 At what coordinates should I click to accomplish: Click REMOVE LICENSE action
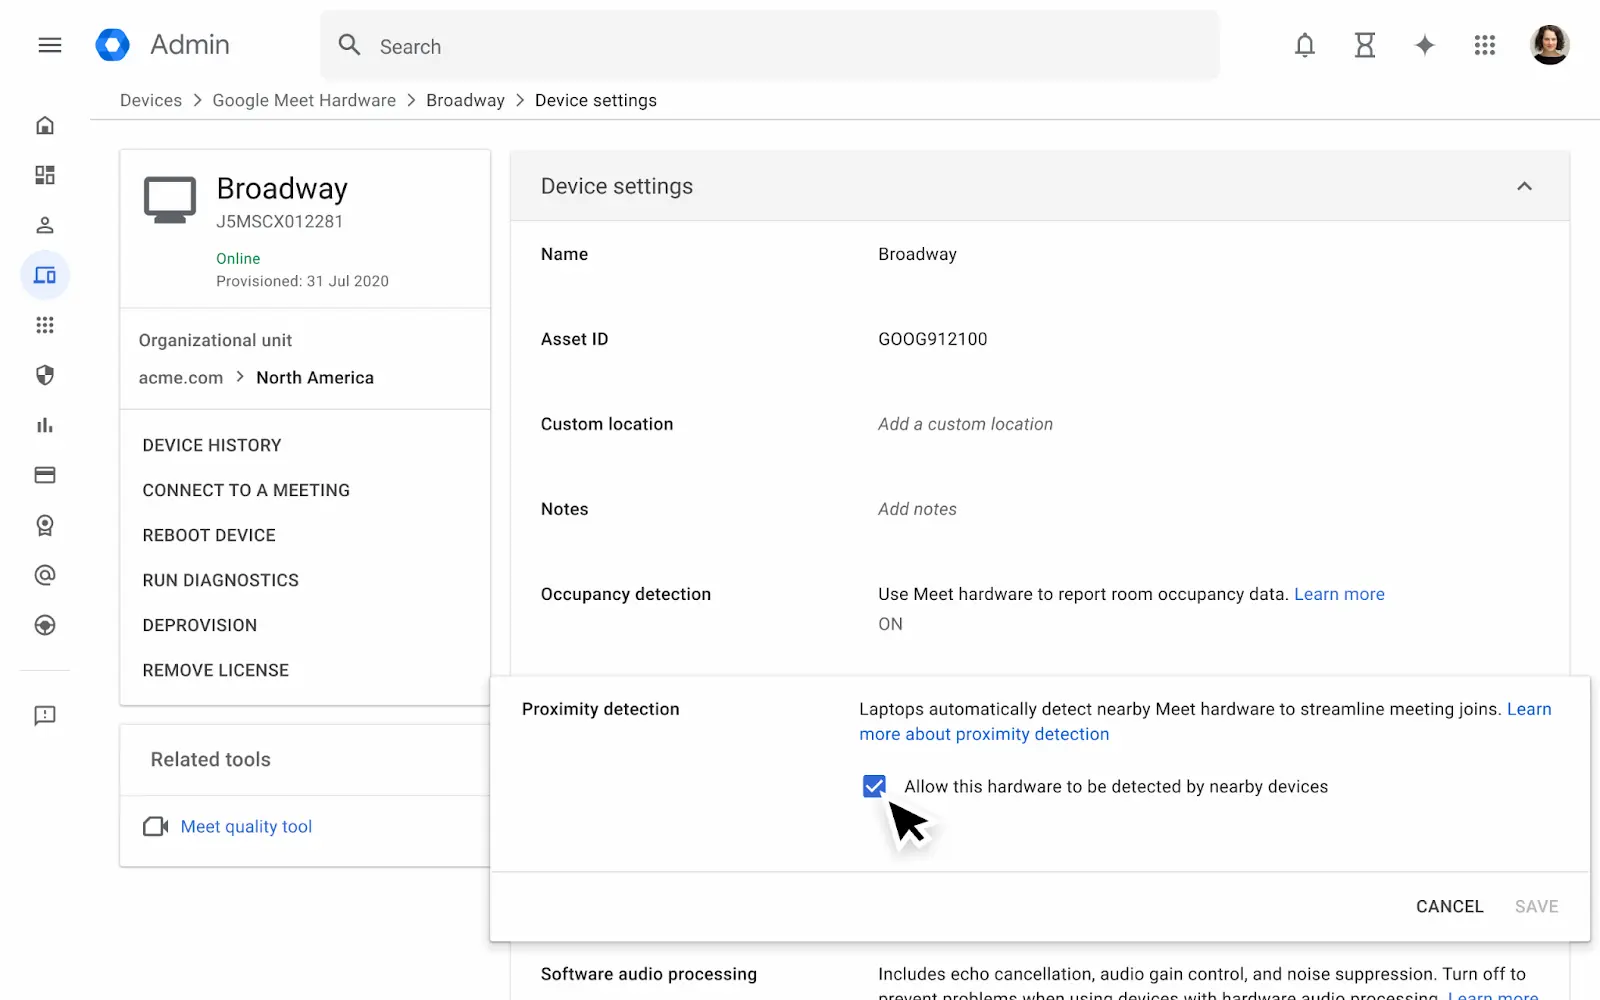point(215,670)
